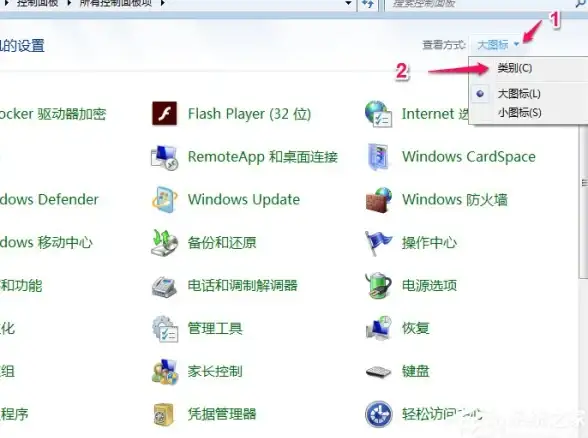Click the 凭据管理器 safe icon
This screenshot has height=438, width=588.
point(164,414)
